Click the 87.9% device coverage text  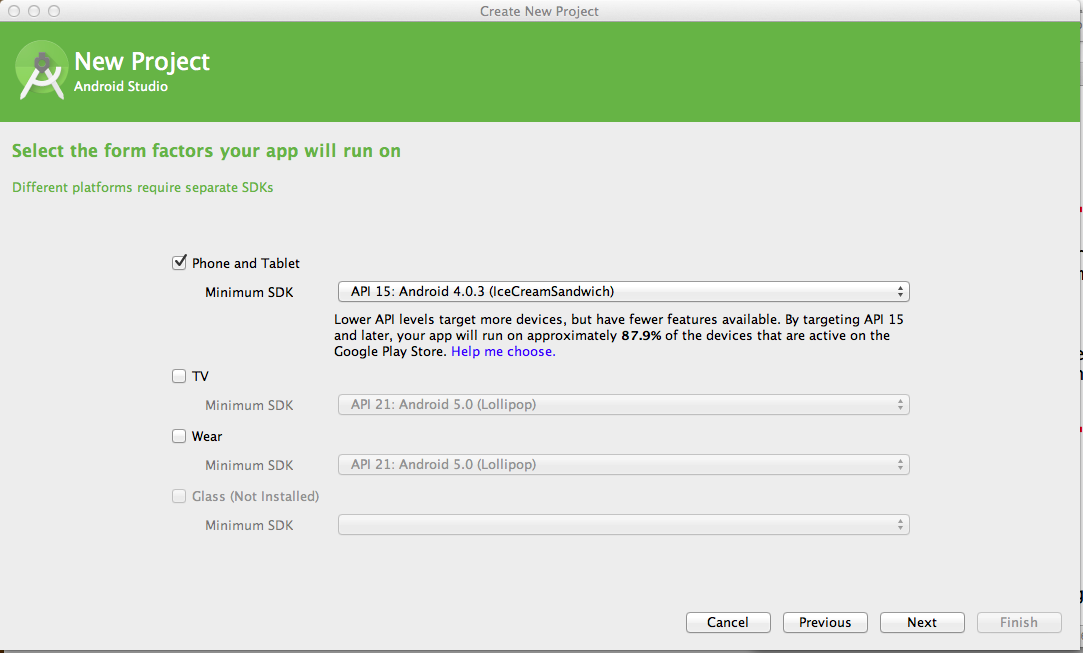click(x=641, y=336)
